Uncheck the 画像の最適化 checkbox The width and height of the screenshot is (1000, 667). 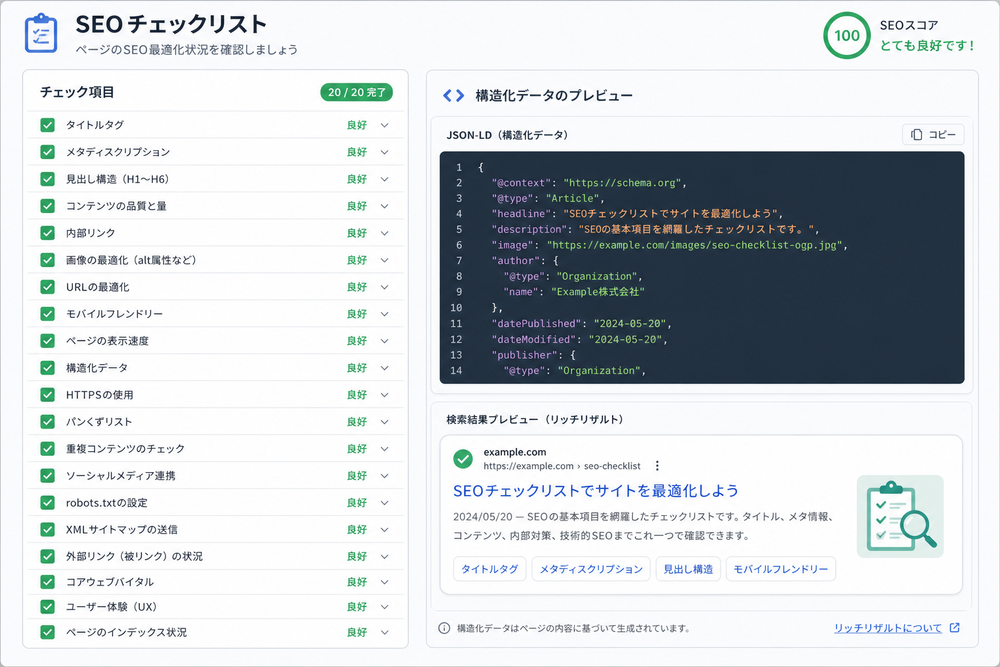pyautogui.click(x=47, y=260)
